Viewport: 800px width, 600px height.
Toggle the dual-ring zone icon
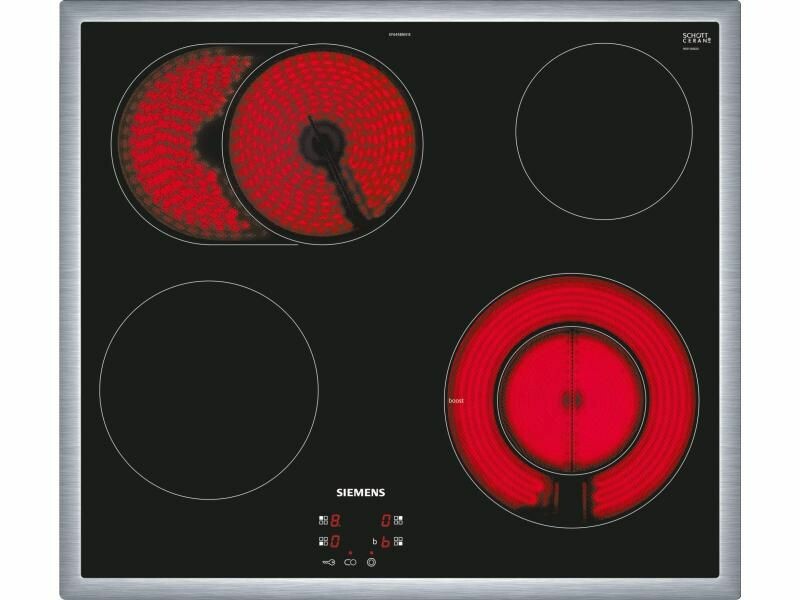tap(372, 563)
